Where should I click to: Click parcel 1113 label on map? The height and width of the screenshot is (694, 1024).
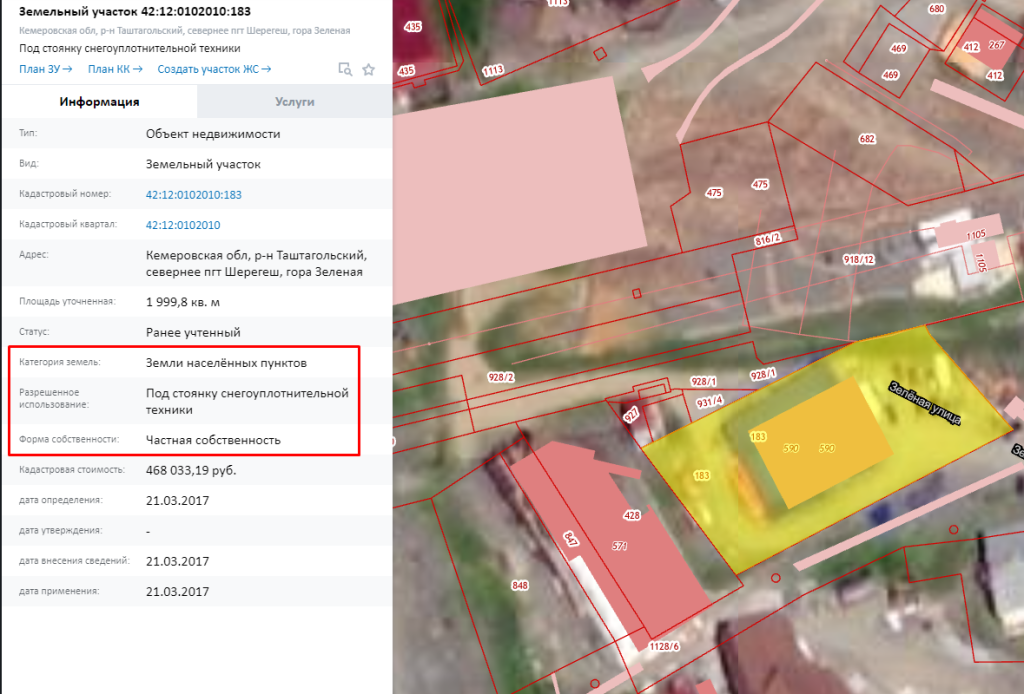[493, 71]
